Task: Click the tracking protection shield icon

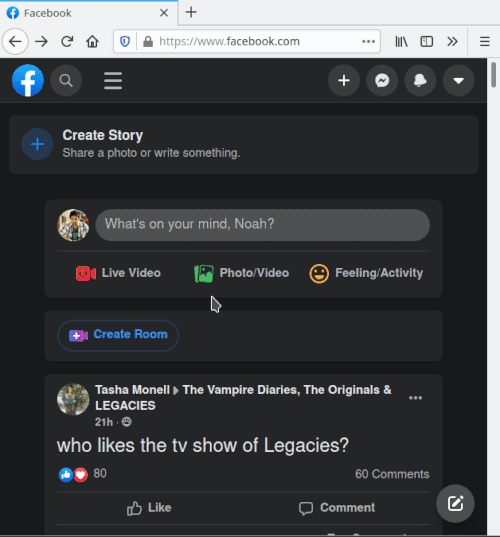Action: 125,41
